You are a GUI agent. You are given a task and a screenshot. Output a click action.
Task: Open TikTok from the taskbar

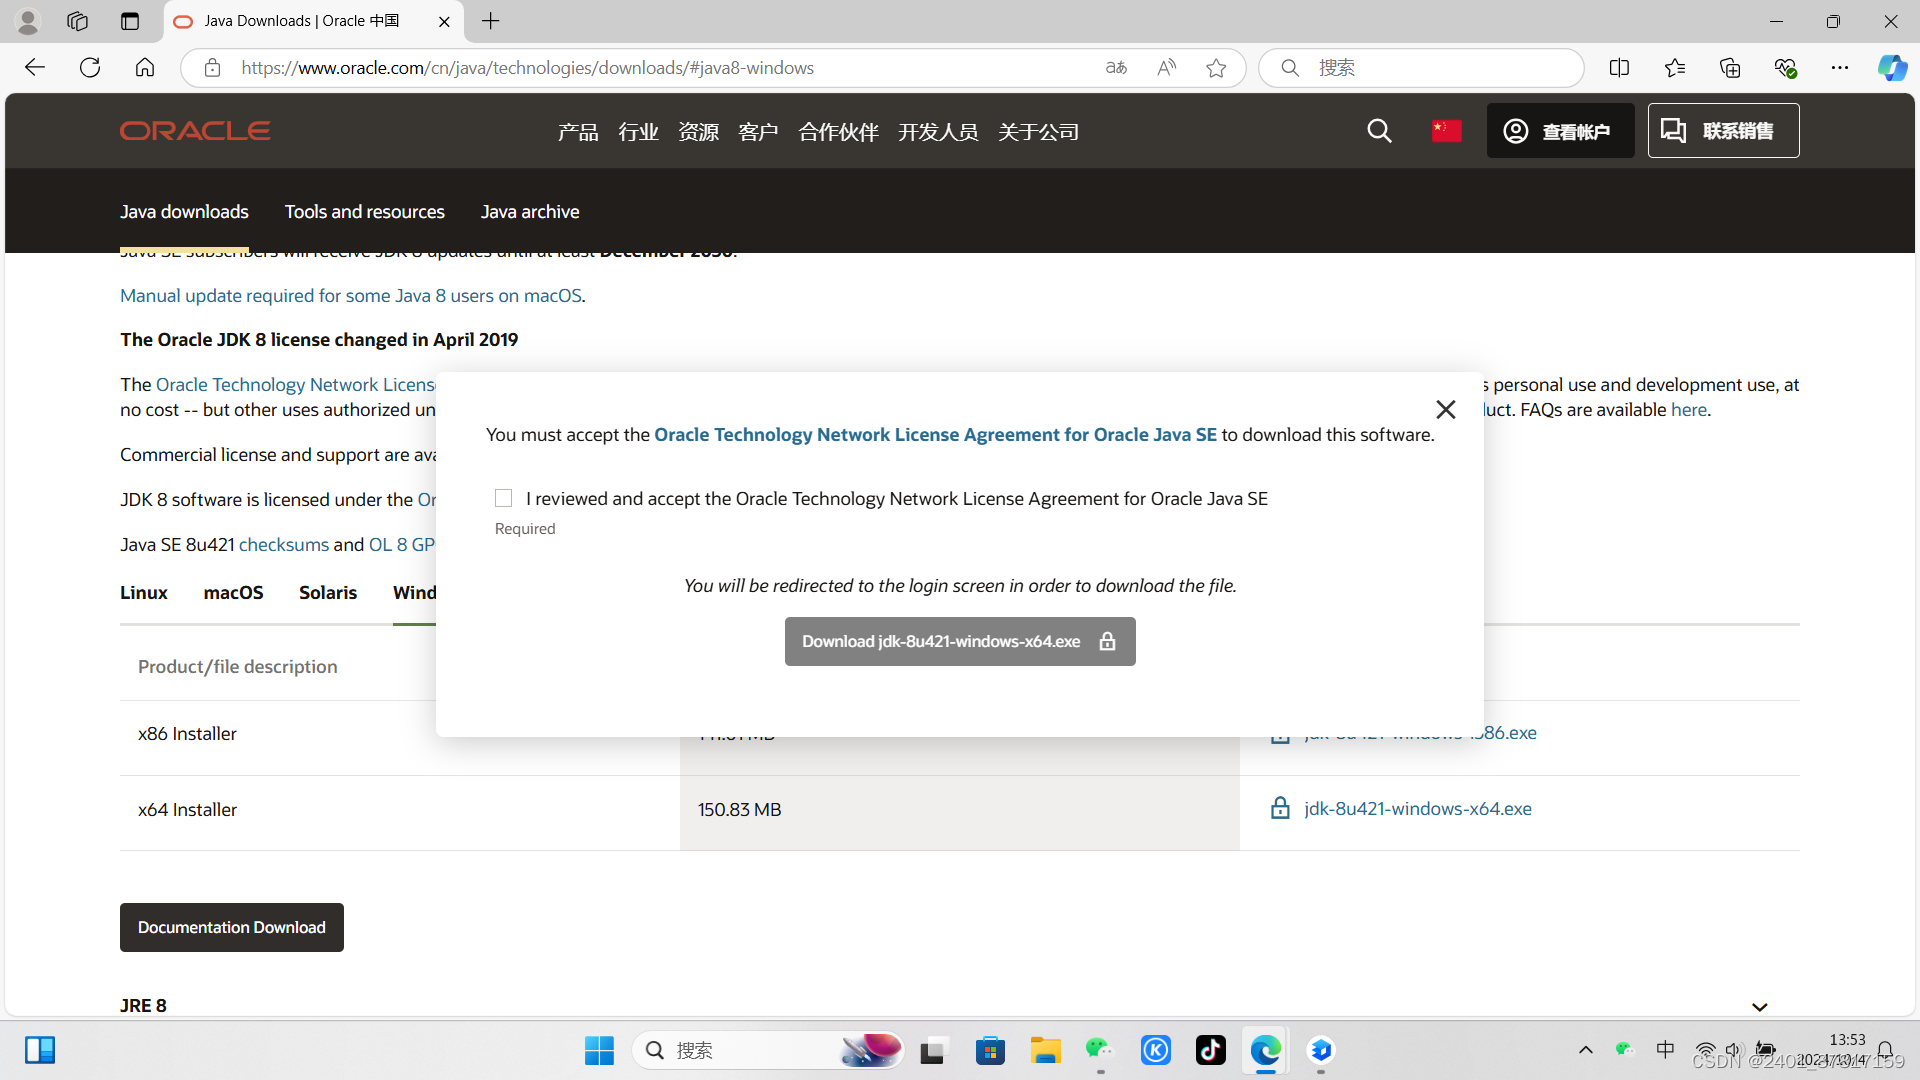pos(1210,1050)
